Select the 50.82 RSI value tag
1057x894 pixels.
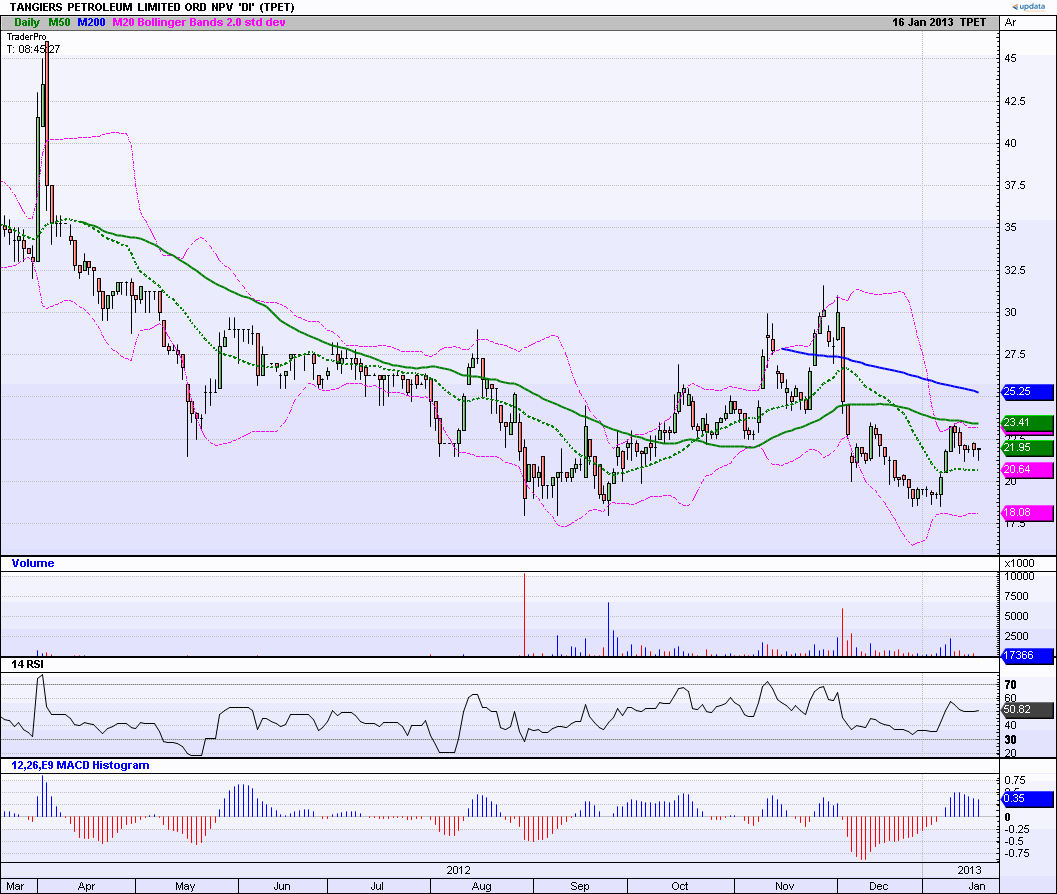1028,711
